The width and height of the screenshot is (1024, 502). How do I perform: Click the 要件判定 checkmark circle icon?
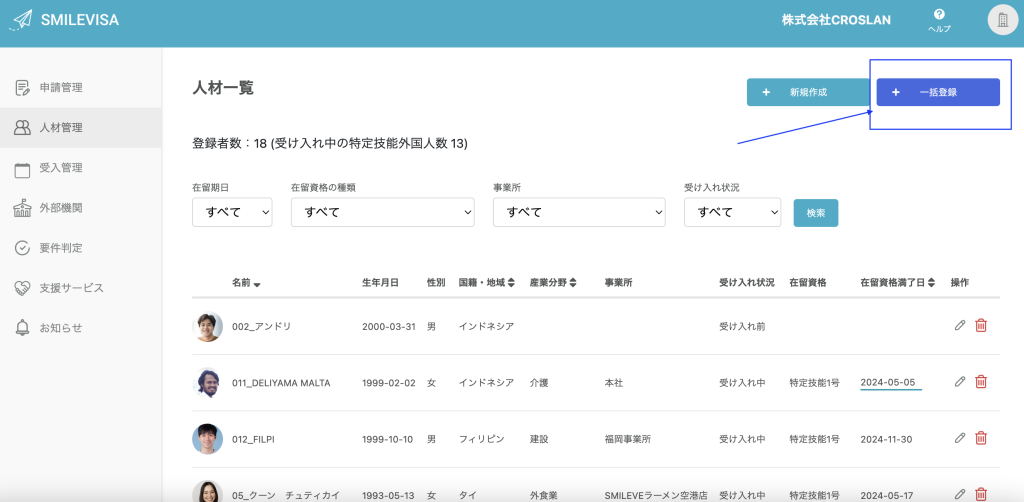22,248
